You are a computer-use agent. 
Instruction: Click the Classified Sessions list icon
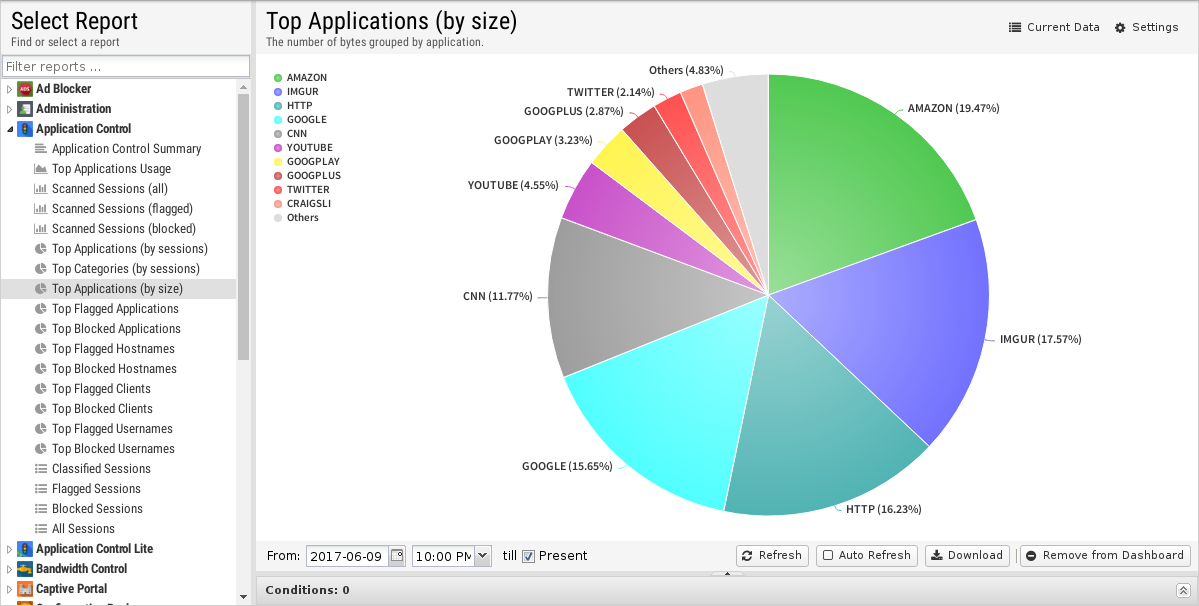click(x=41, y=468)
